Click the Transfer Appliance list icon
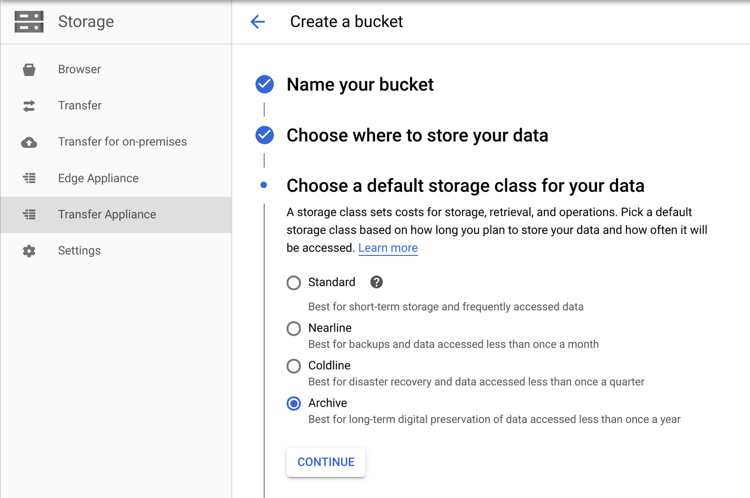Image resolution: width=750 pixels, height=498 pixels. pos(29,214)
